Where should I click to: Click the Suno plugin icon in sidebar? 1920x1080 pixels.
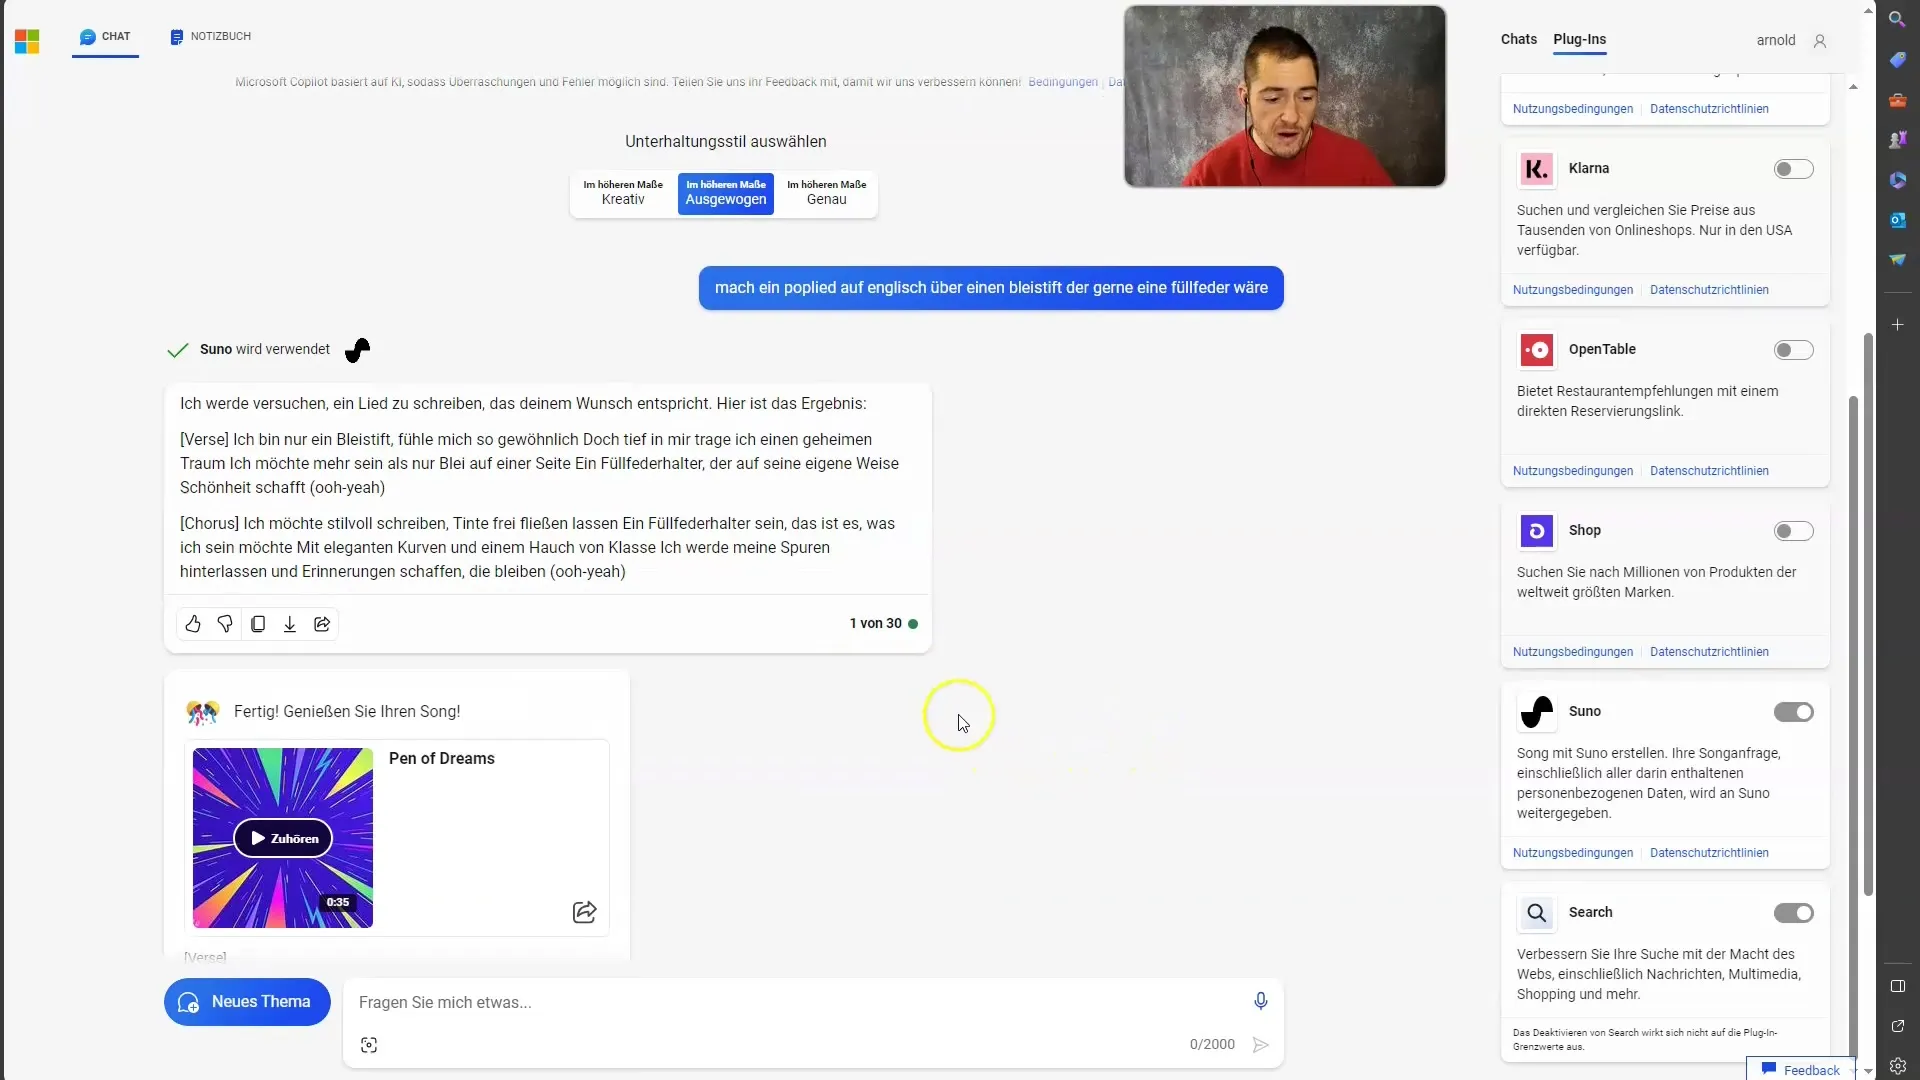pos(1536,711)
